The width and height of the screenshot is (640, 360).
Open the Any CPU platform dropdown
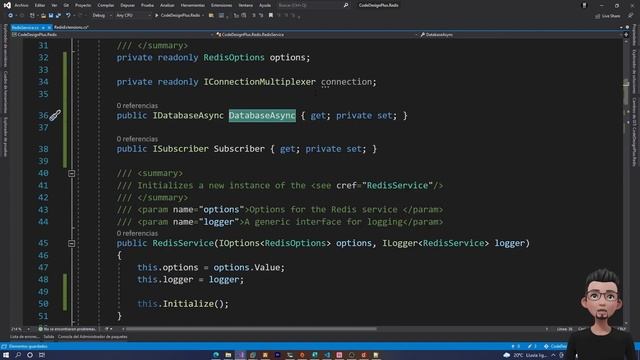pos(133,16)
